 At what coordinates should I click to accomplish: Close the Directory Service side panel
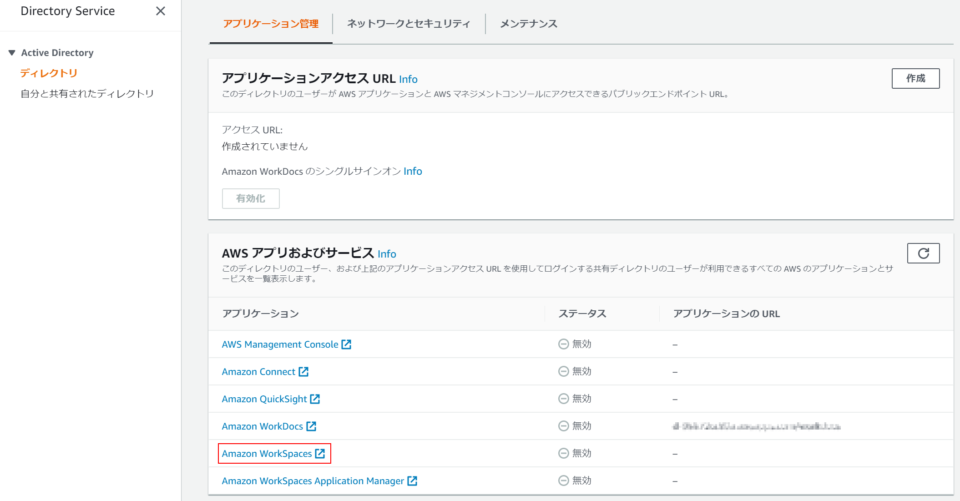tap(160, 11)
